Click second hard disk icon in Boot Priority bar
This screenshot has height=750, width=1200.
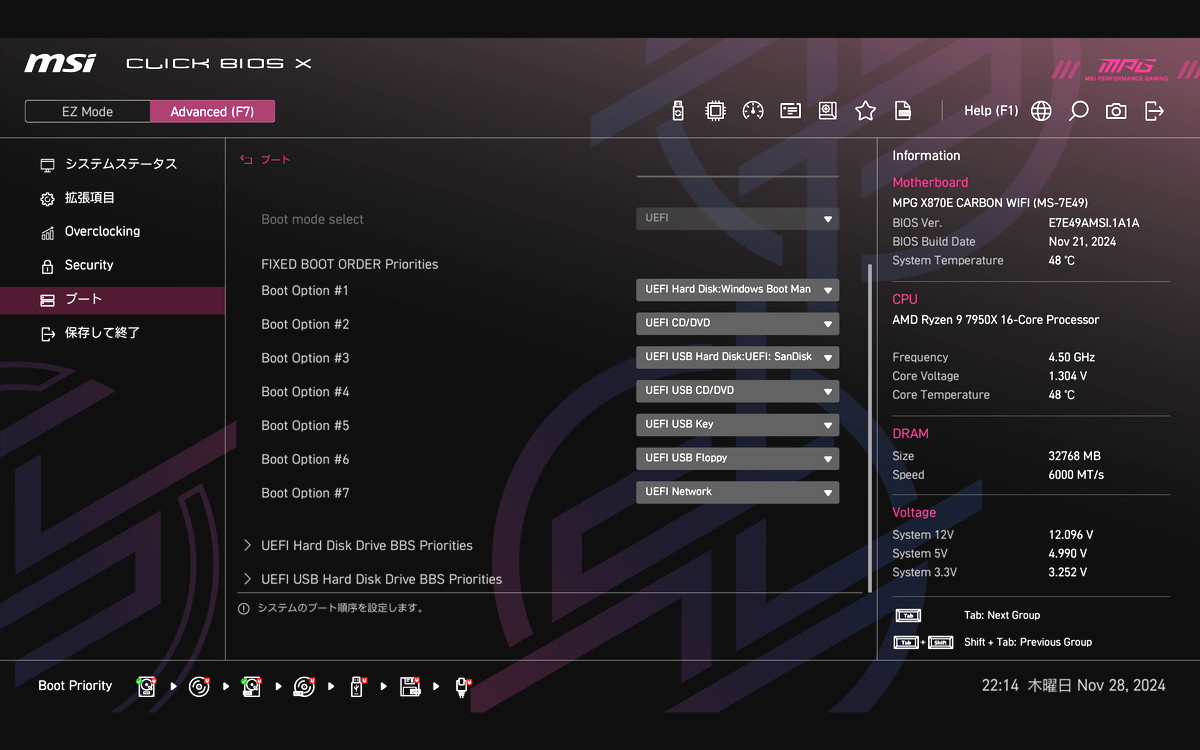click(251, 686)
